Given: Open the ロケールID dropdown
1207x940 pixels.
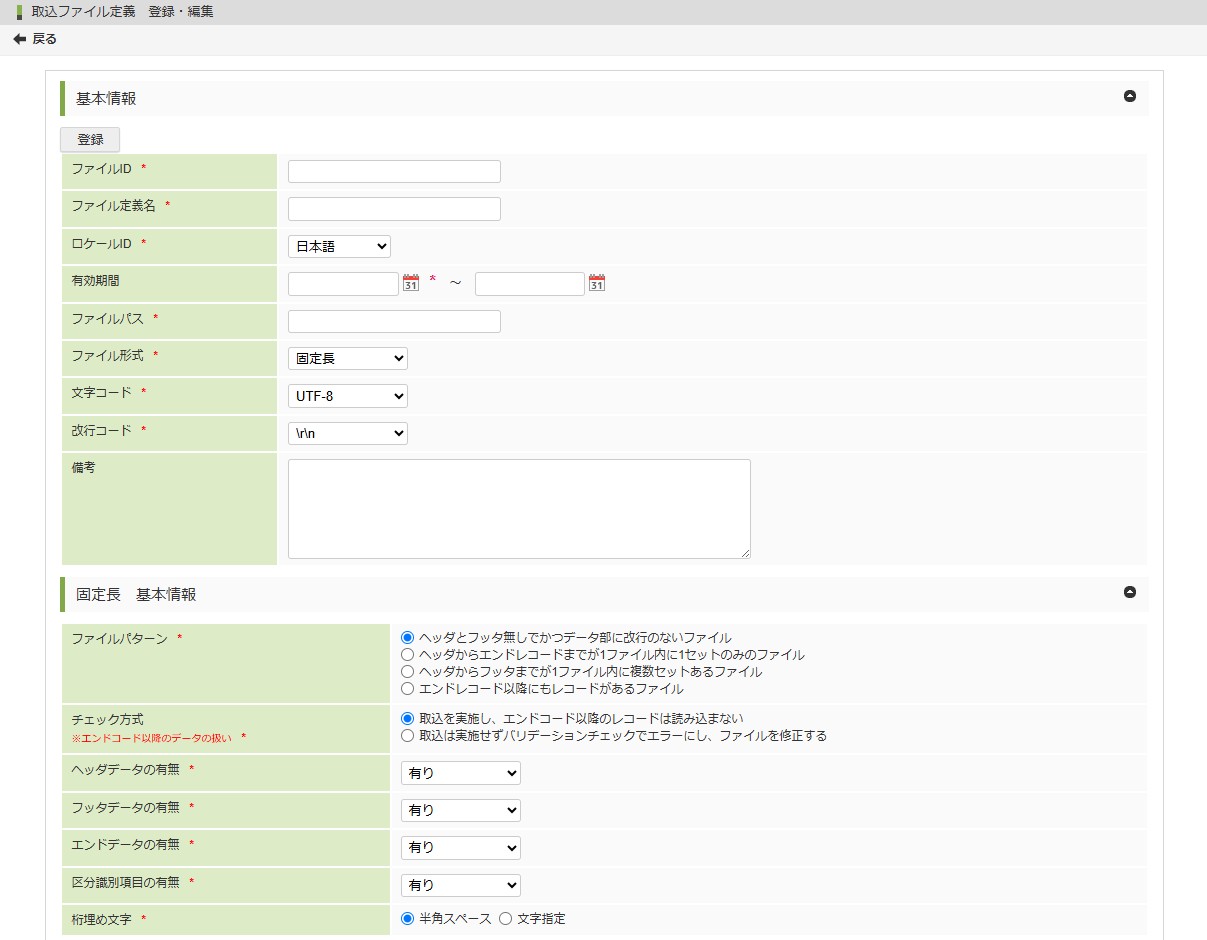Looking at the screenshot, I should tap(339, 247).
